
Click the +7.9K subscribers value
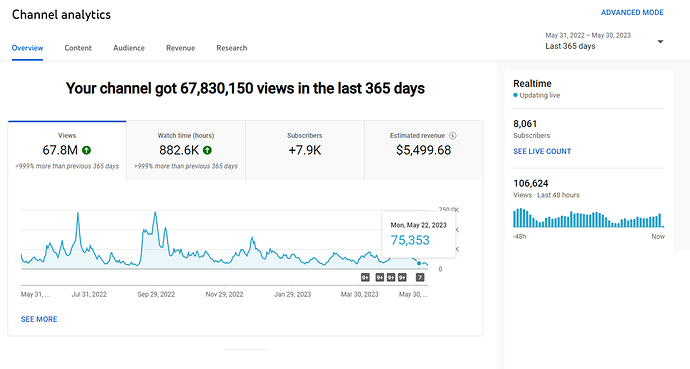305,150
